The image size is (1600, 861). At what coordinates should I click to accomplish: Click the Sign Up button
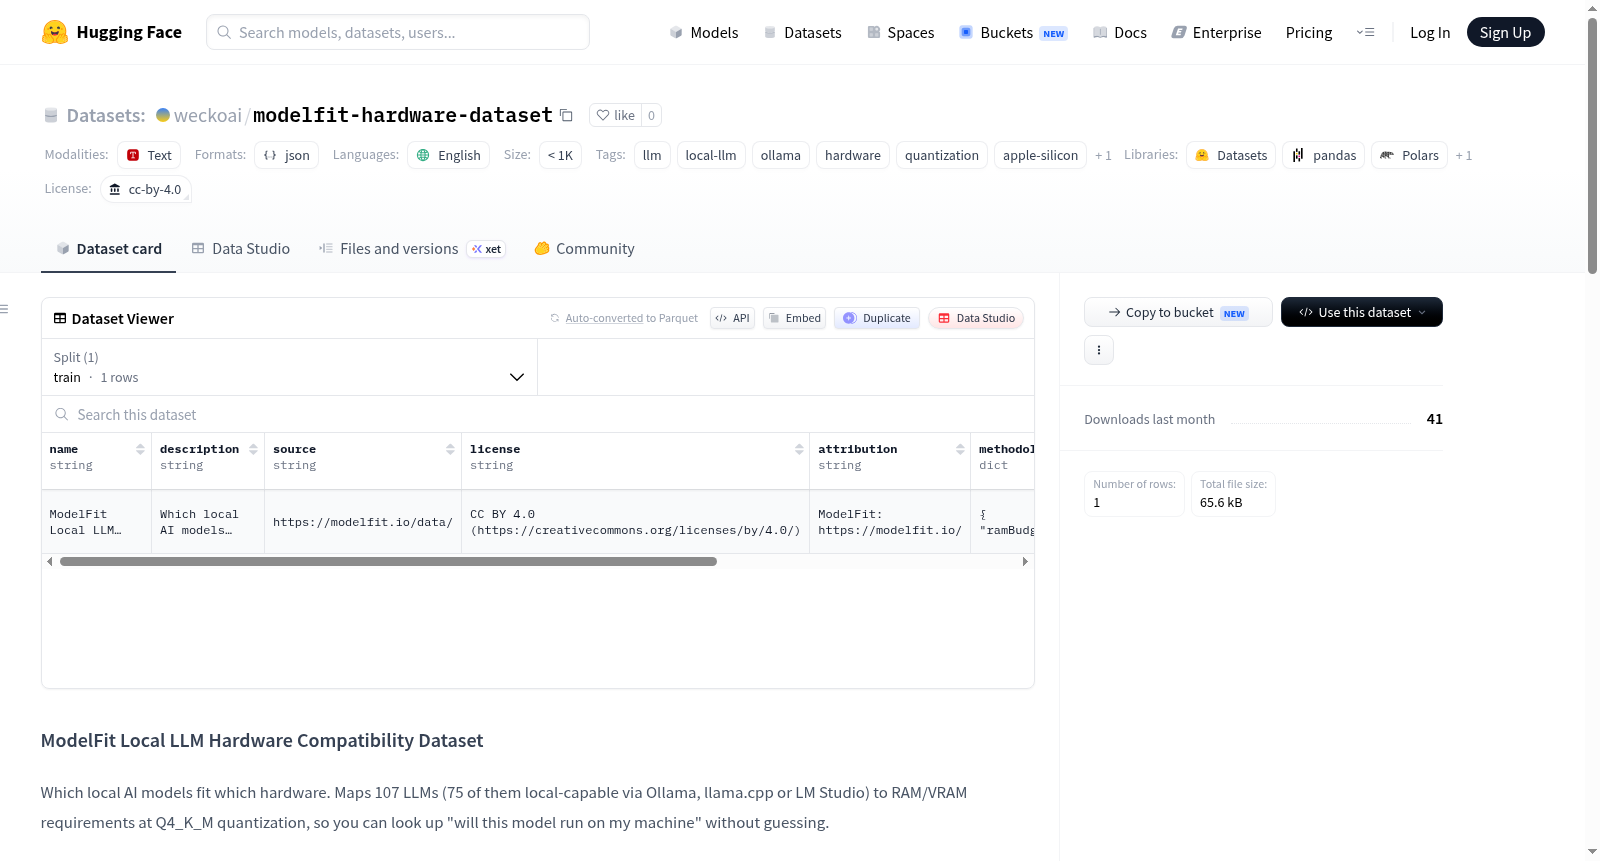(1505, 32)
